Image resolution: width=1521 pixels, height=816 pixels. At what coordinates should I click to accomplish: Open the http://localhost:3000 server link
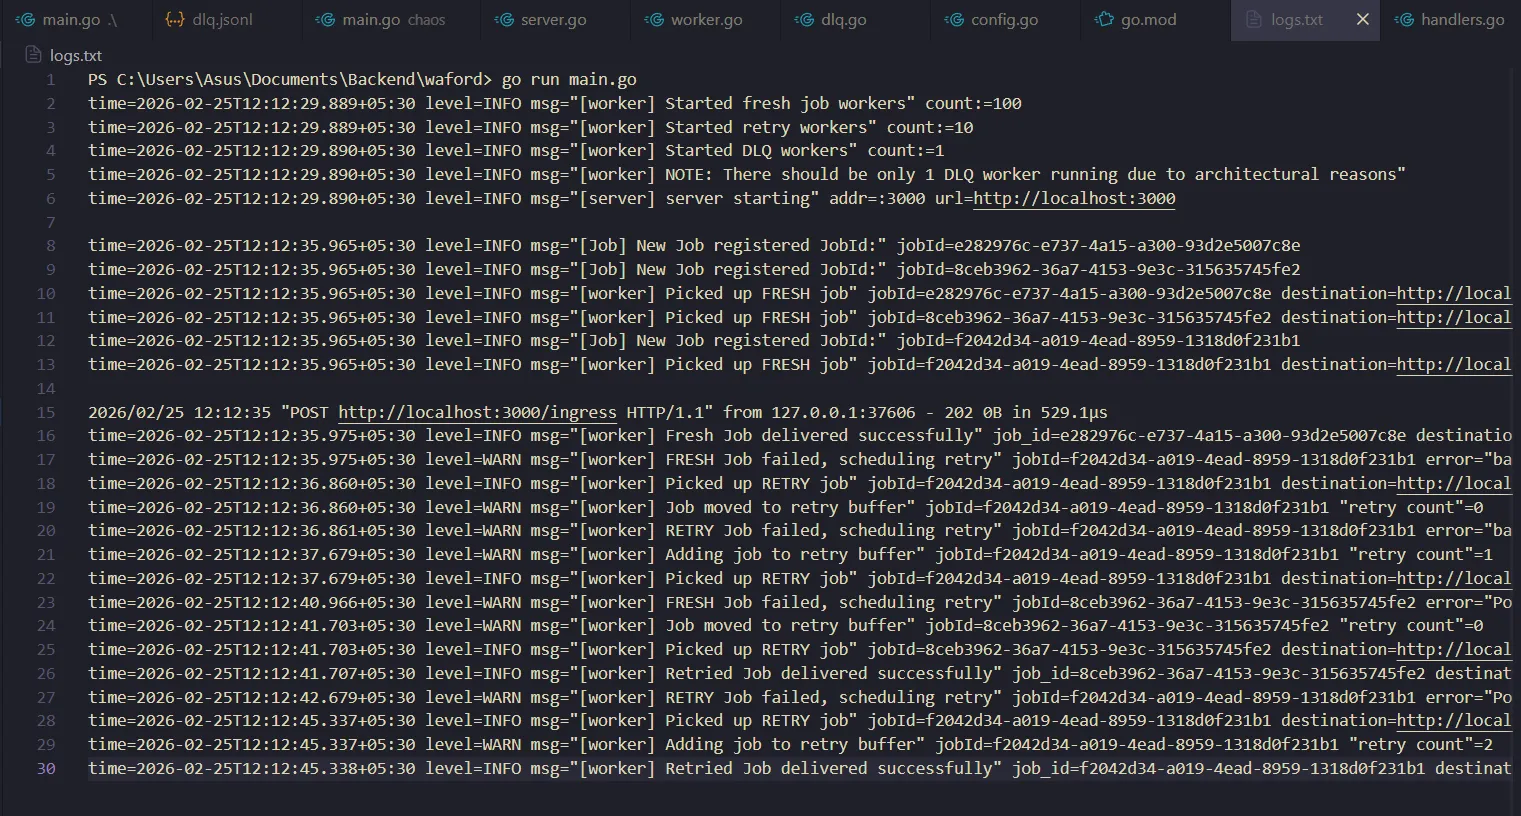(1073, 198)
